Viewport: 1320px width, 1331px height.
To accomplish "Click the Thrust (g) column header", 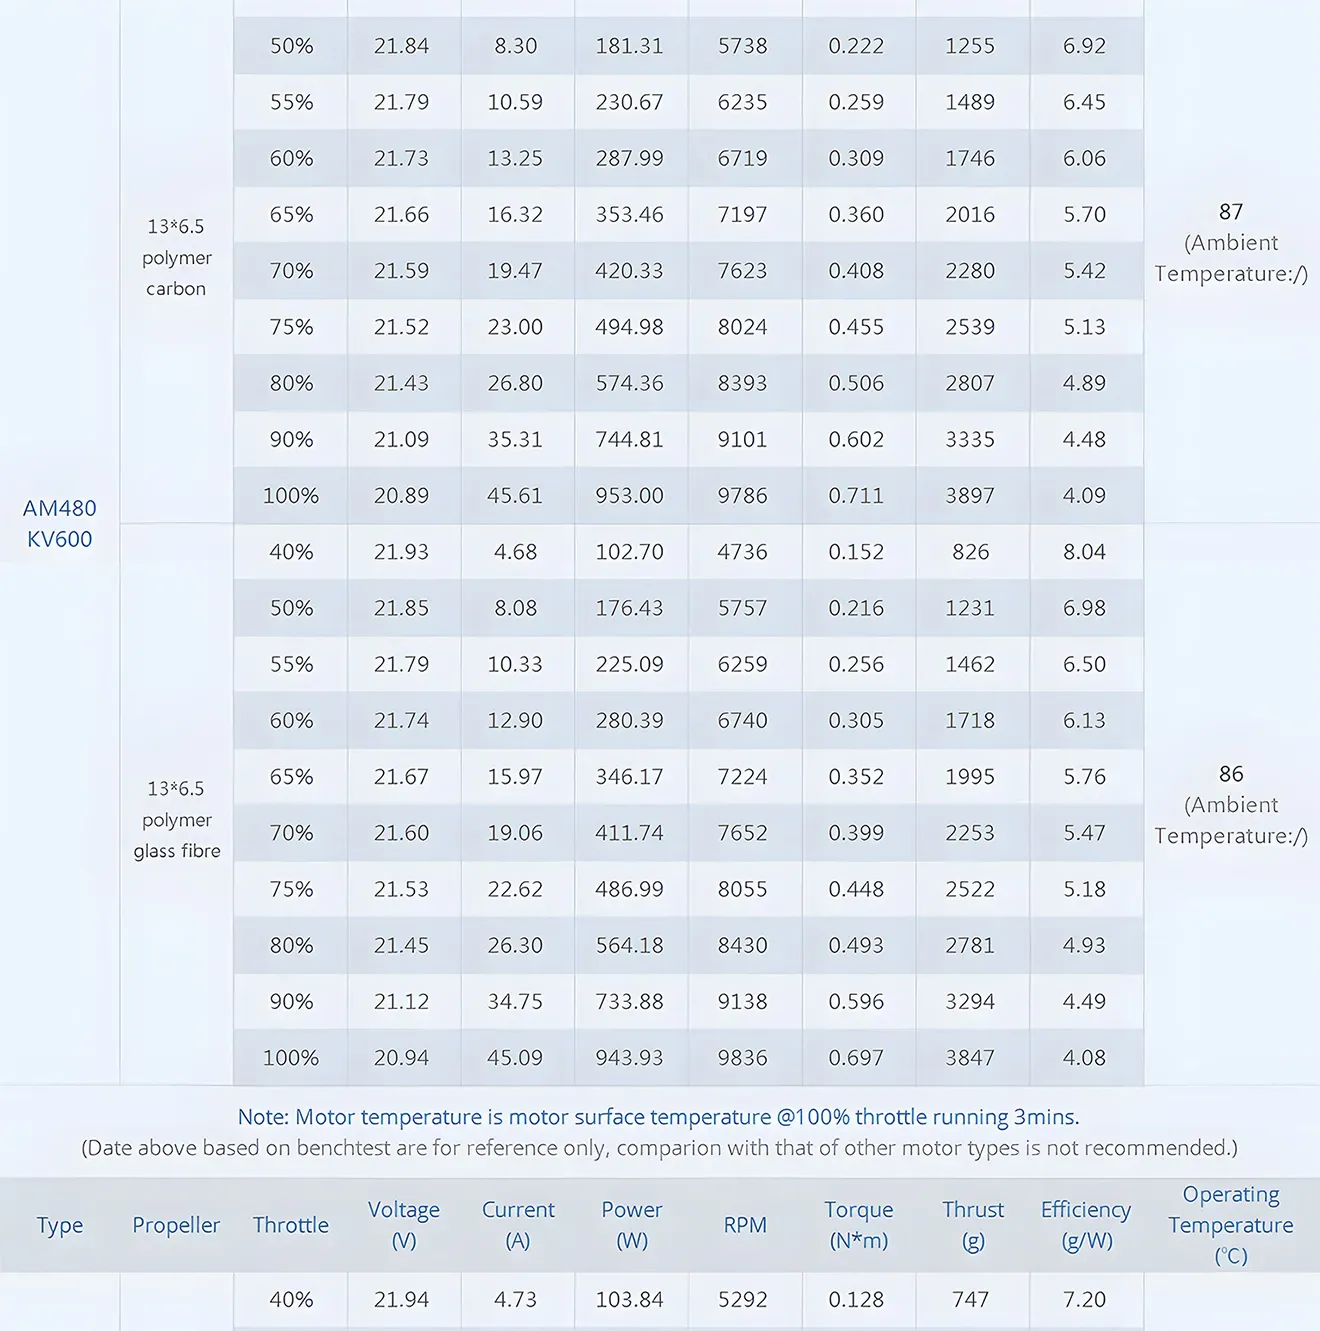I will pos(973,1225).
